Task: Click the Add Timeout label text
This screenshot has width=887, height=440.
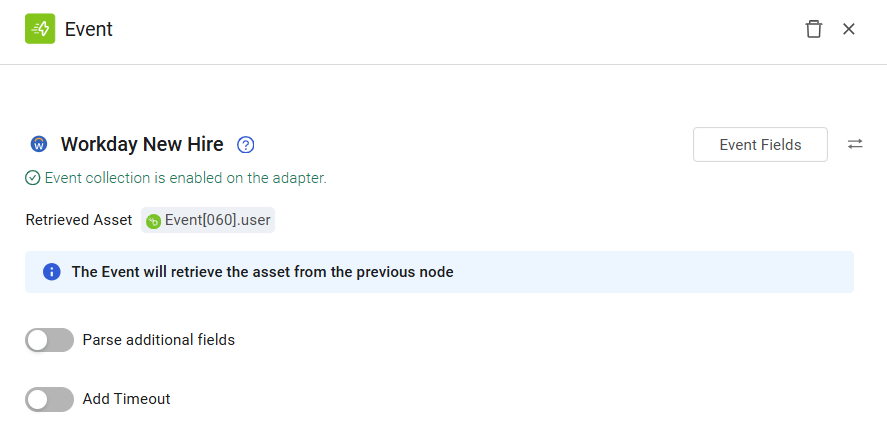Action: pos(127,399)
